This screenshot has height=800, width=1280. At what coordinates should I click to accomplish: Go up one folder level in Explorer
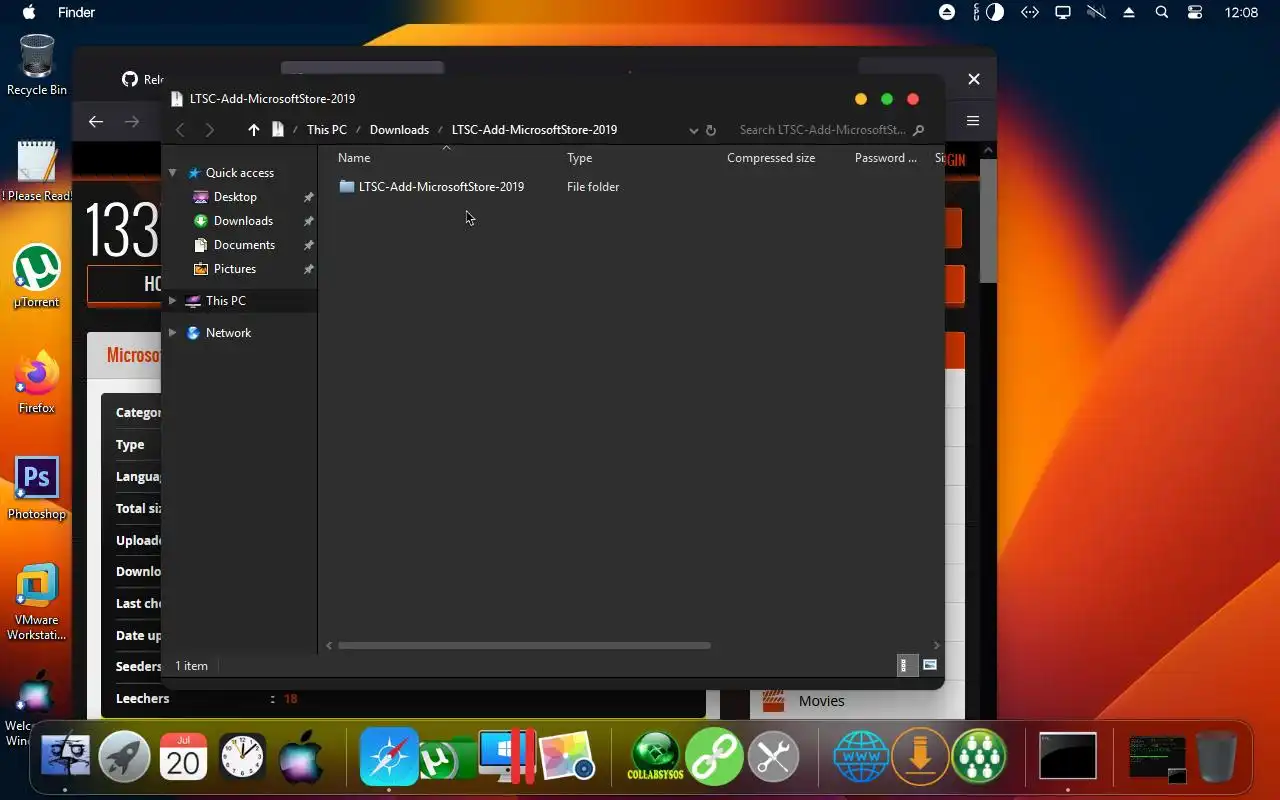pyautogui.click(x=253, y=130)
